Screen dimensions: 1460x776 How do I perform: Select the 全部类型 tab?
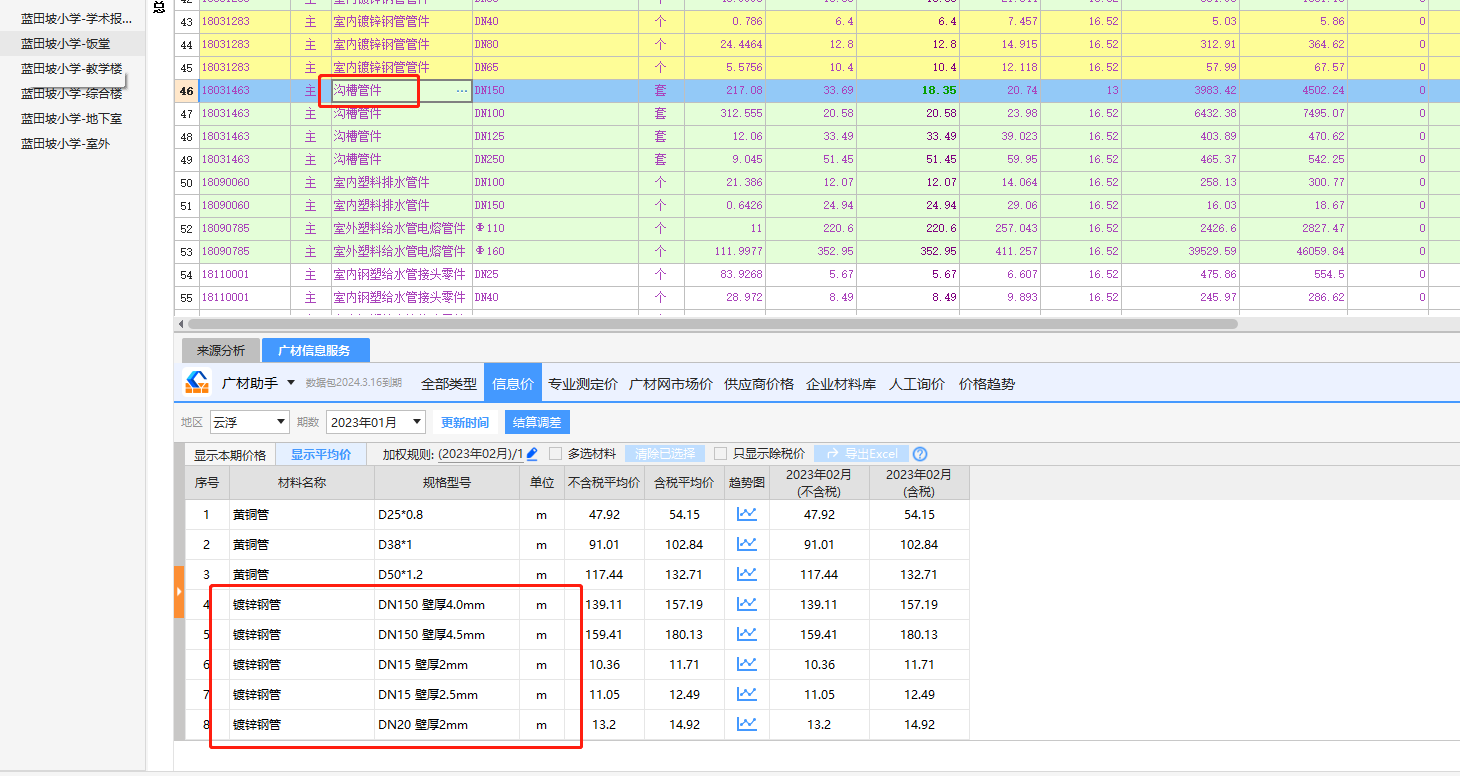point(449,384)
